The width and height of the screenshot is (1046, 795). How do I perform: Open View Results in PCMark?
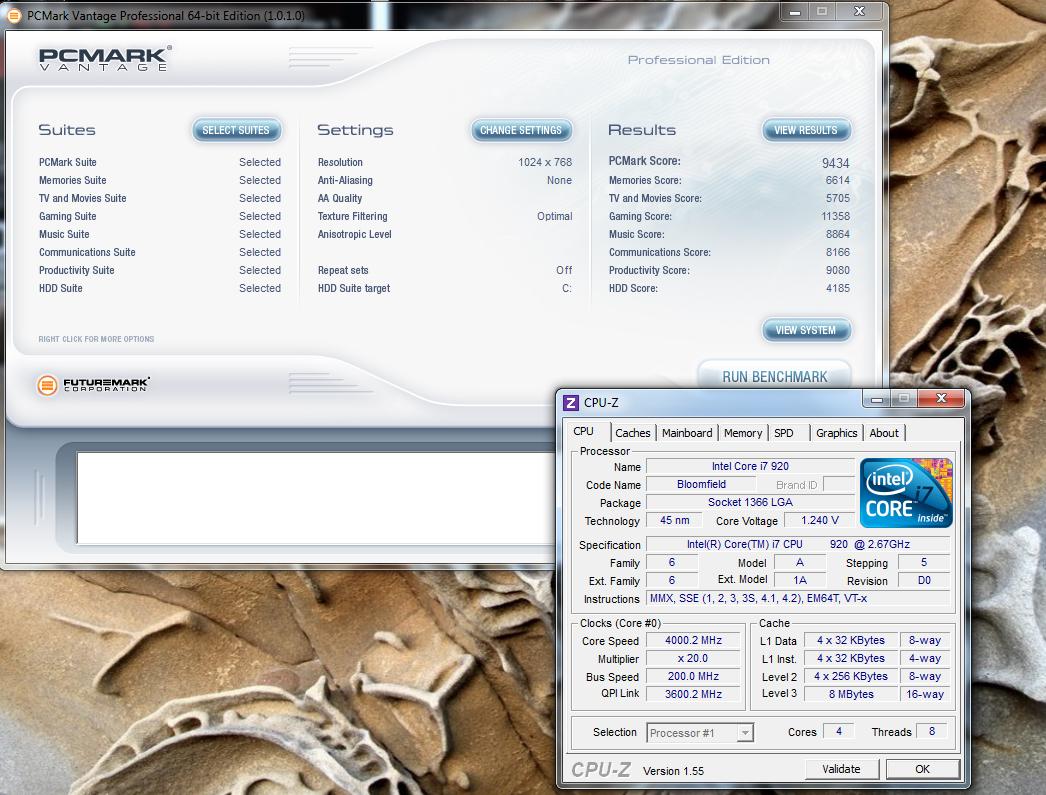coord(806,130)
